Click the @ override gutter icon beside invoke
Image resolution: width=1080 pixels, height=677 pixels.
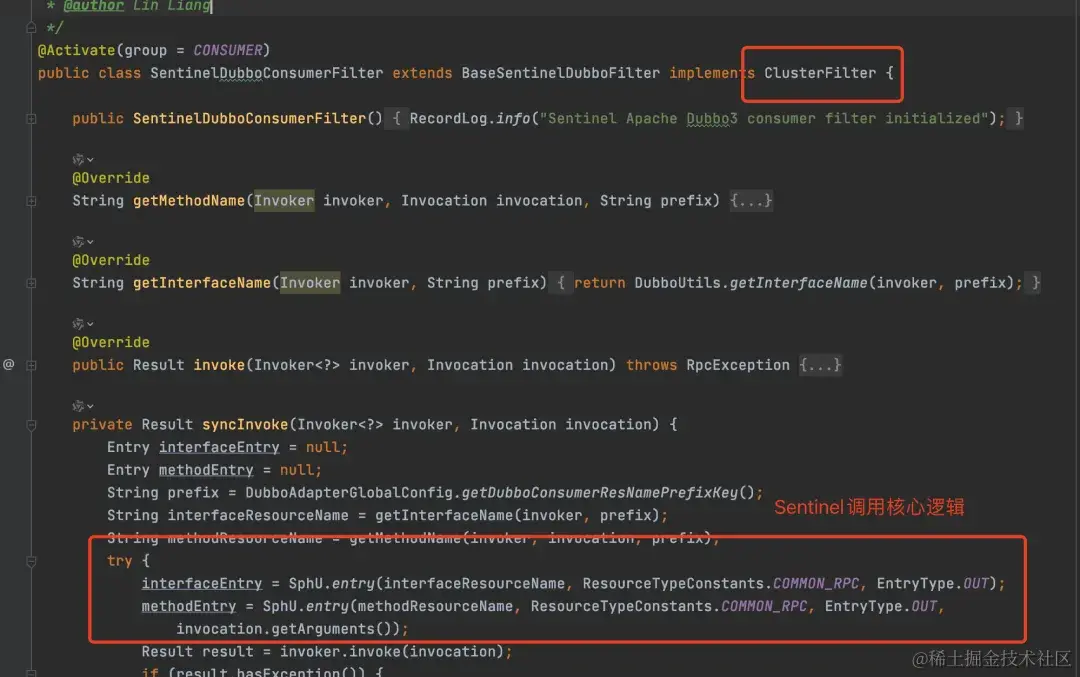click(8, 364)
